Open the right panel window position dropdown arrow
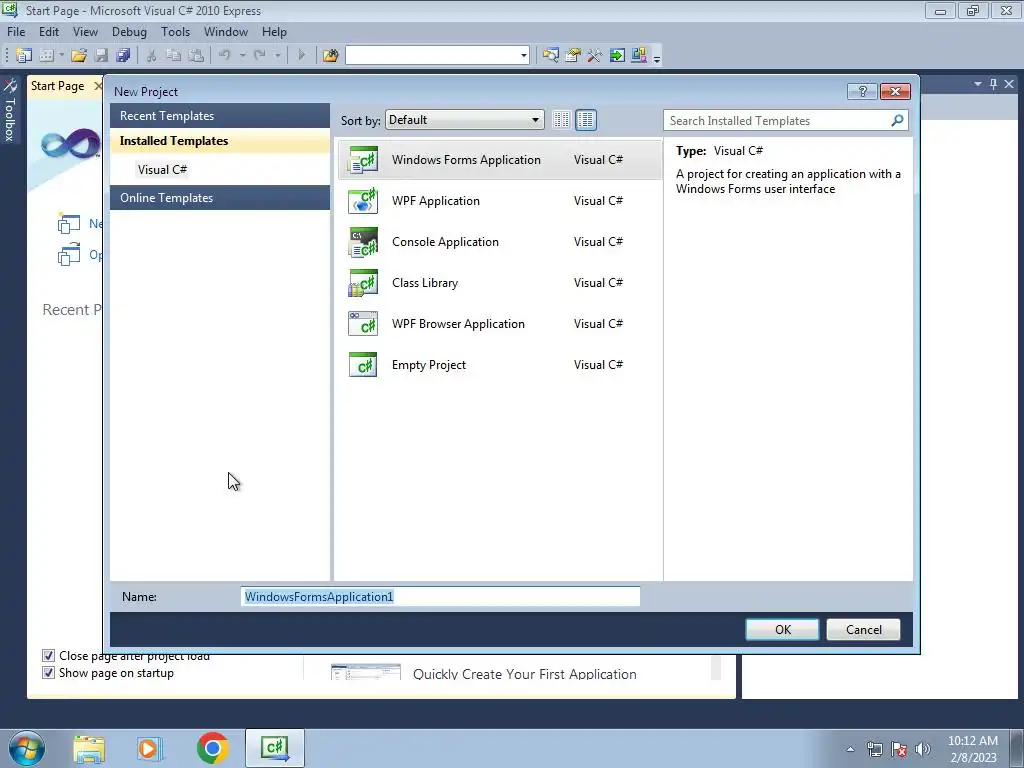Screen dimensions: 1024x768 coord(978,84)
